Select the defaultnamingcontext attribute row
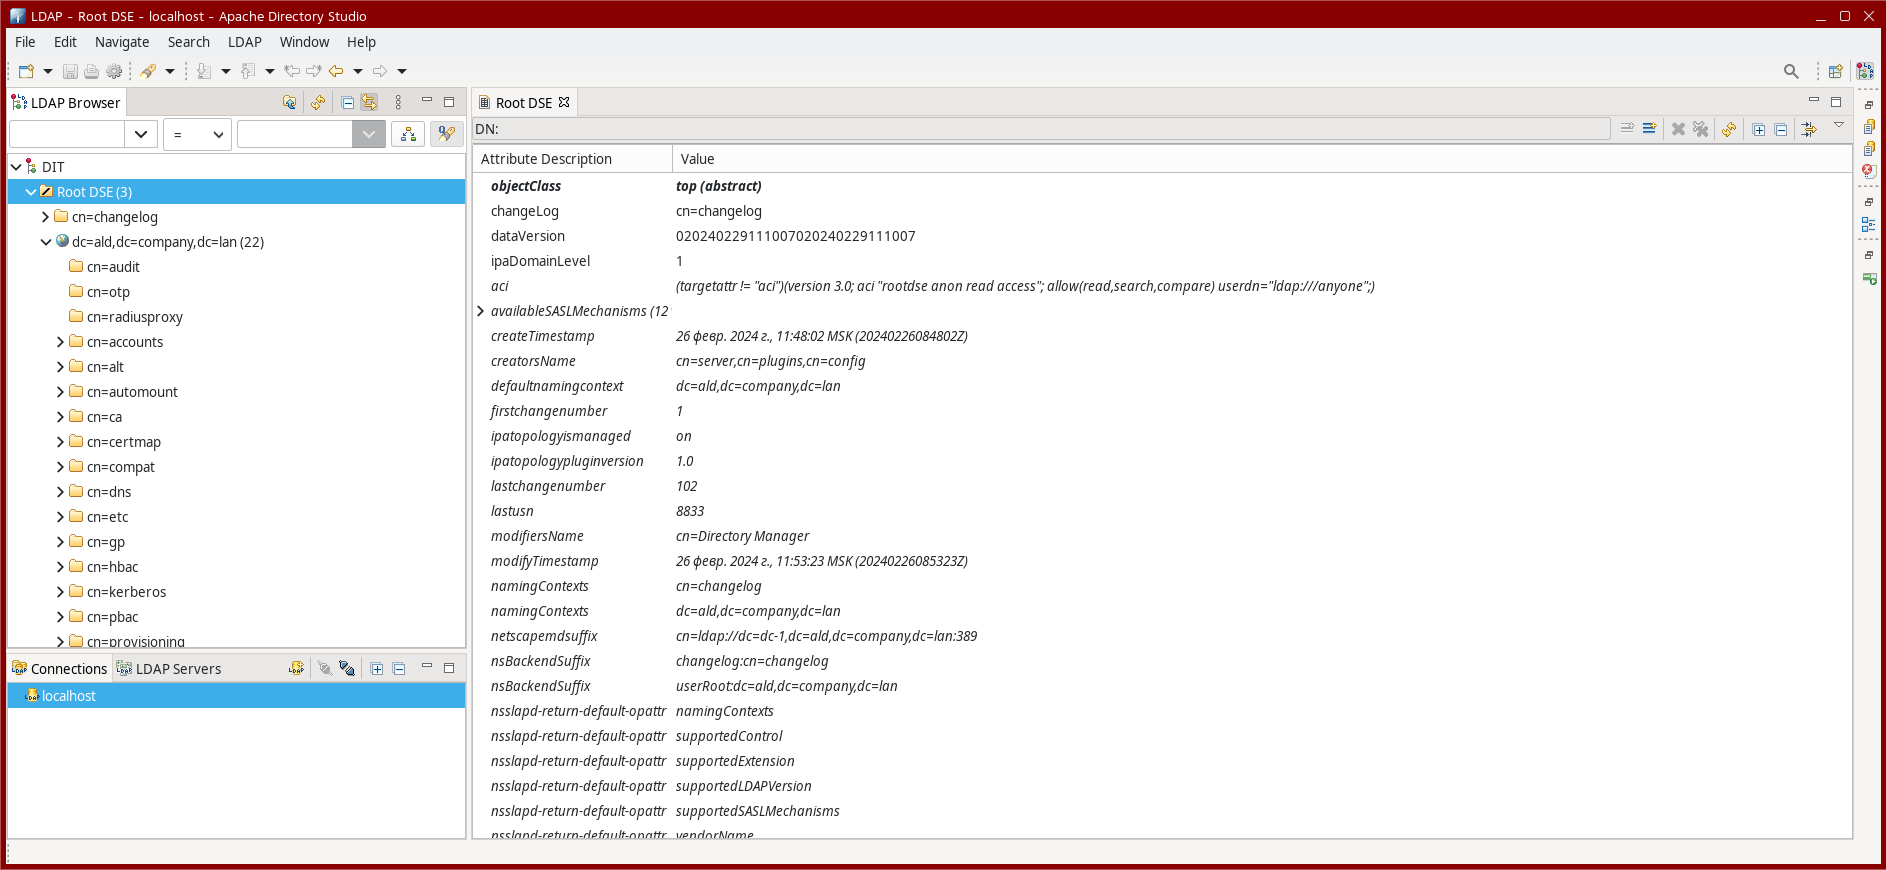Screen dimensions: 1886x870 pos(1162,386)
